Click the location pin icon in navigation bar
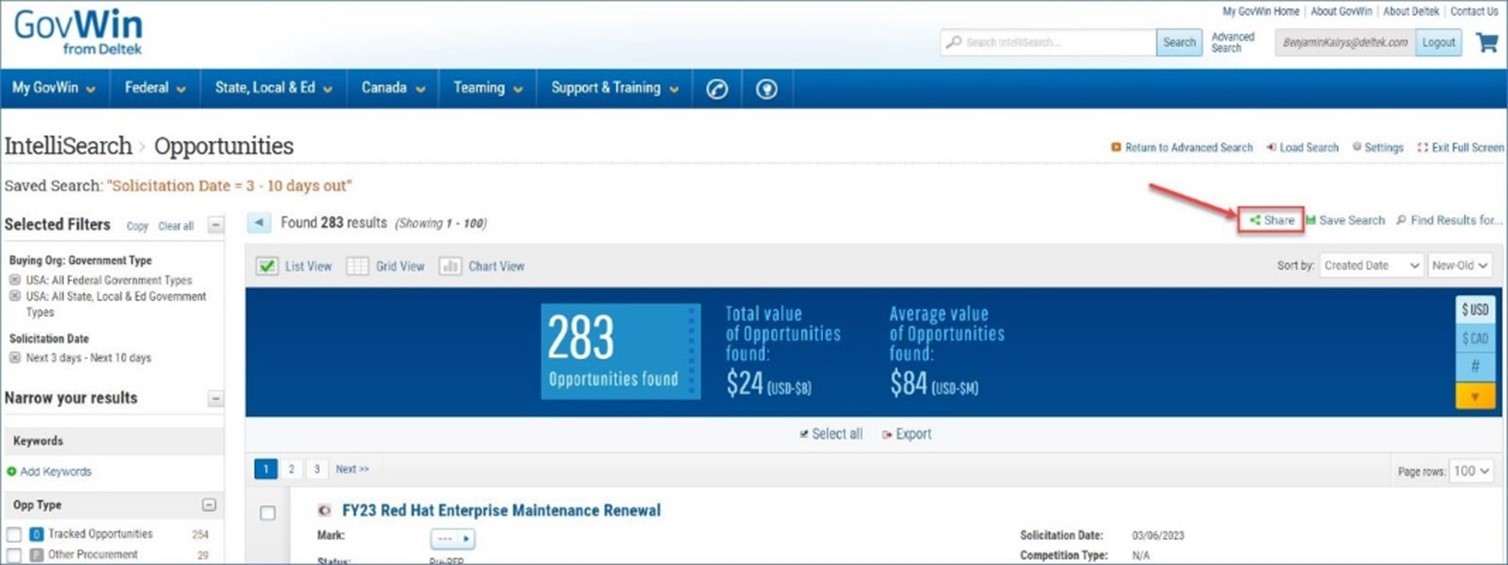 767,89
